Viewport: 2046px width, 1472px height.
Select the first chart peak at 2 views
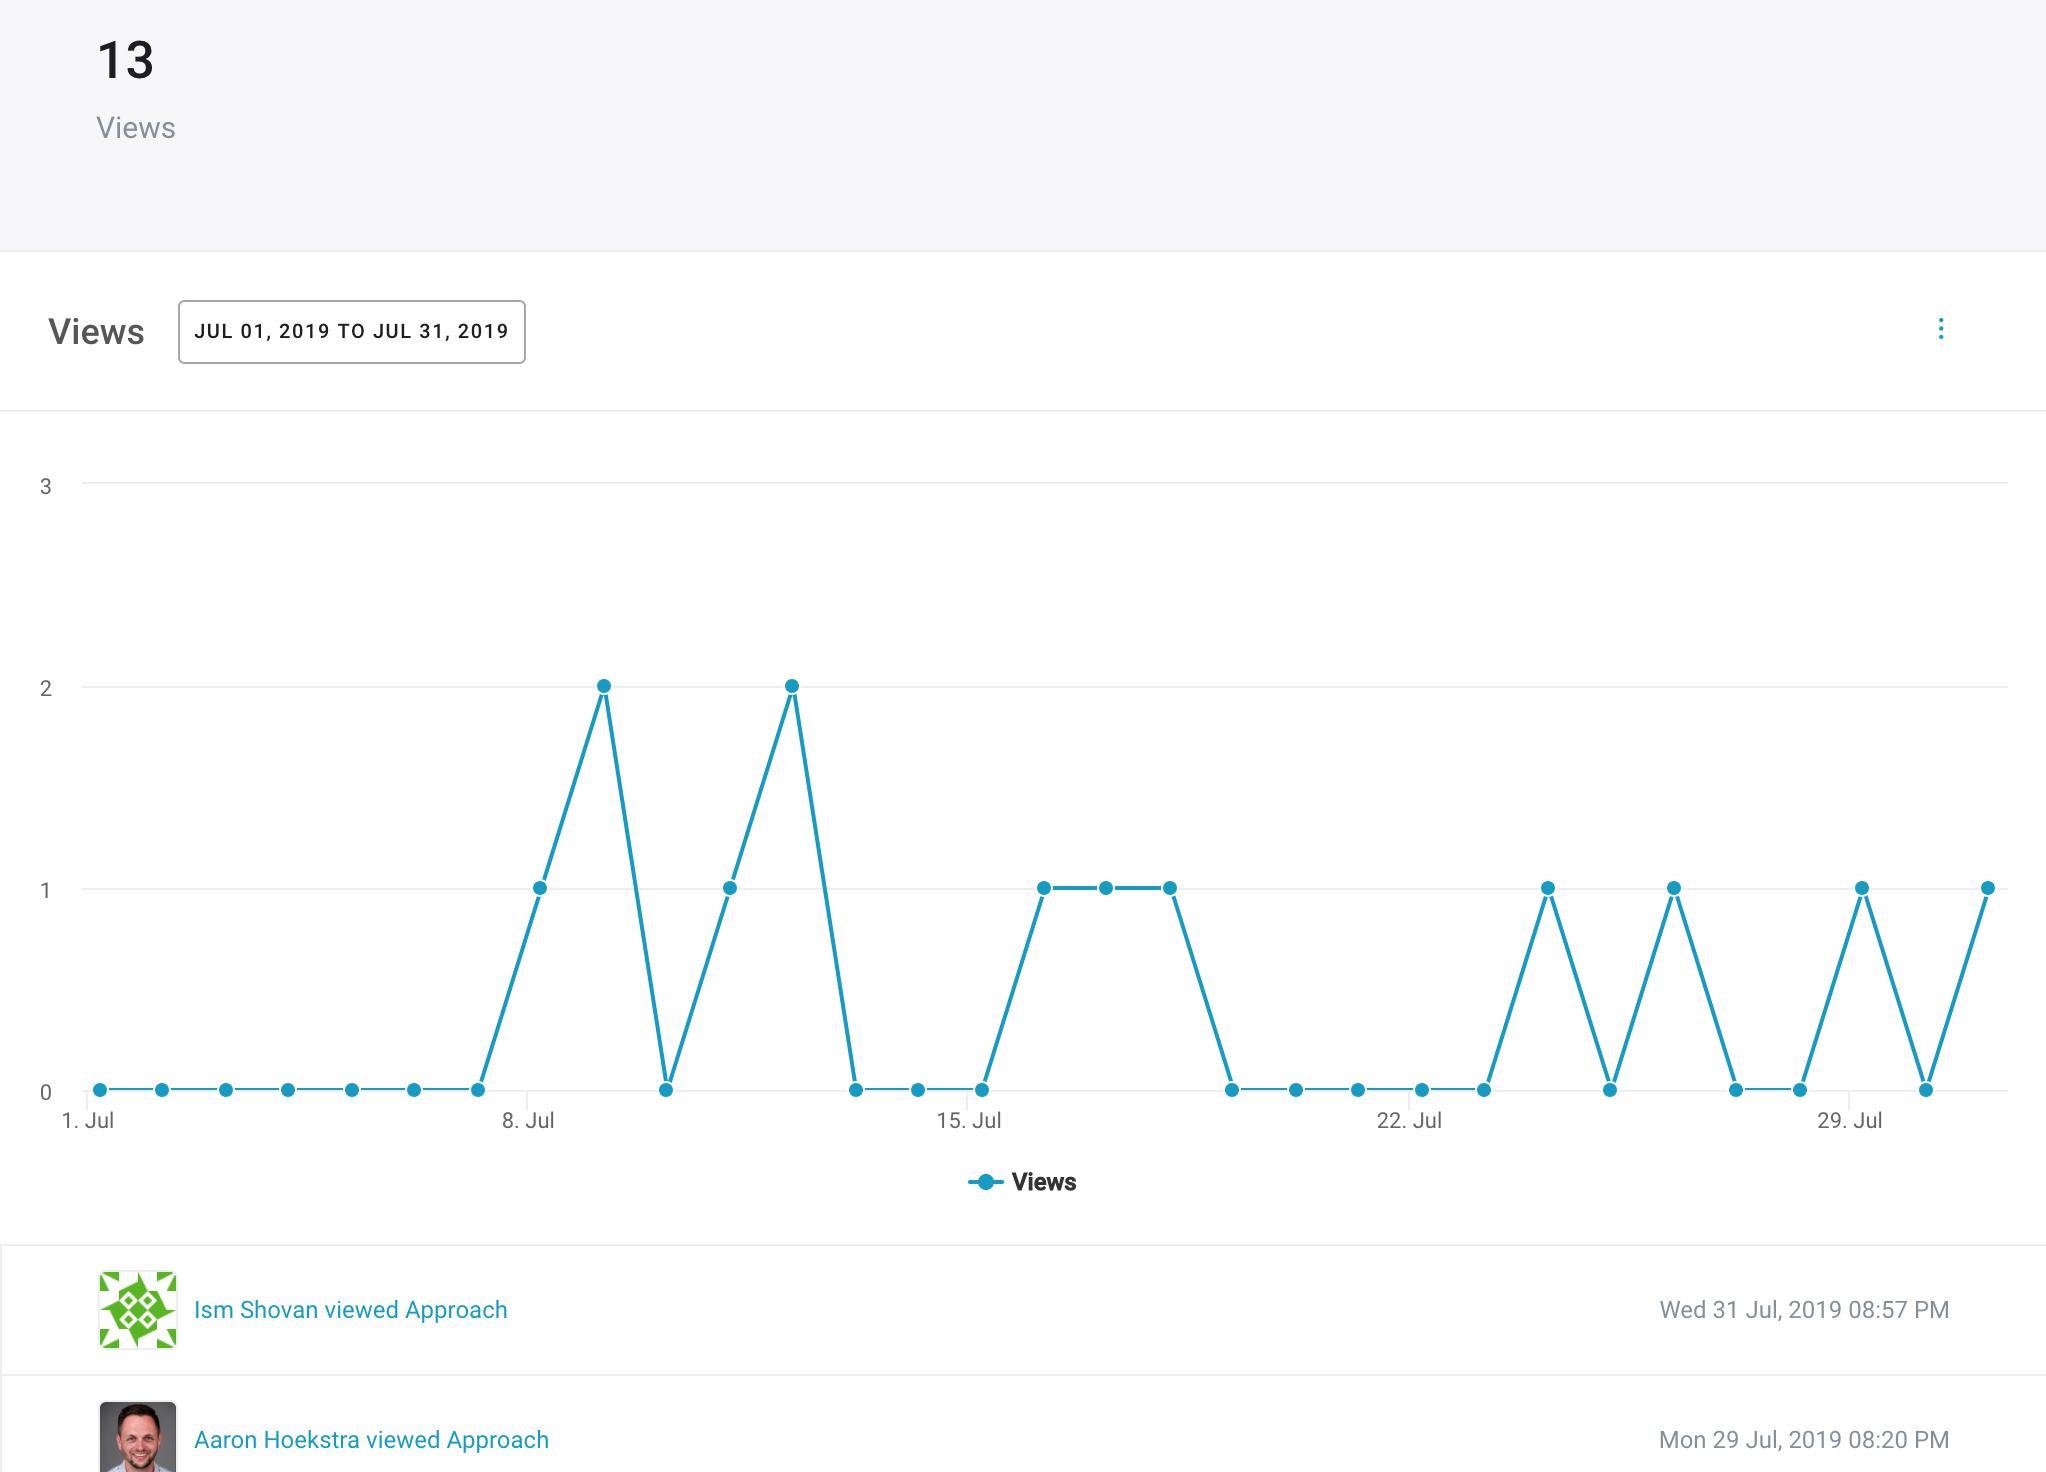pyautogui.click(x=604, y=686)
